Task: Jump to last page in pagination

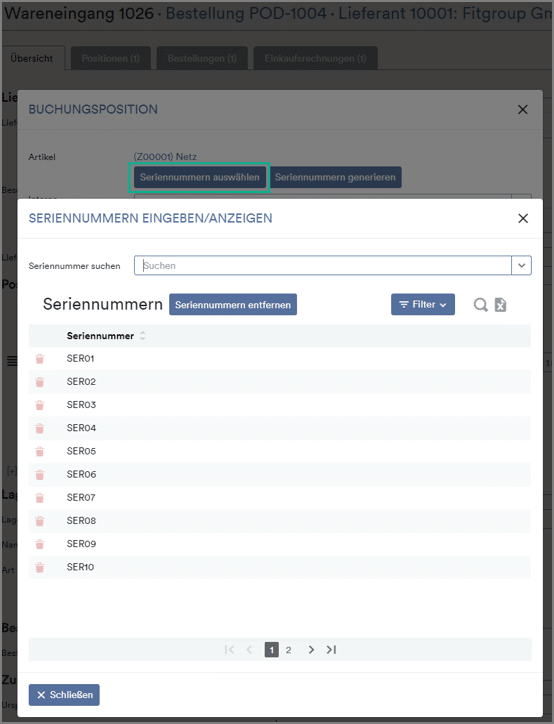Action: click(x=331, y=650)
